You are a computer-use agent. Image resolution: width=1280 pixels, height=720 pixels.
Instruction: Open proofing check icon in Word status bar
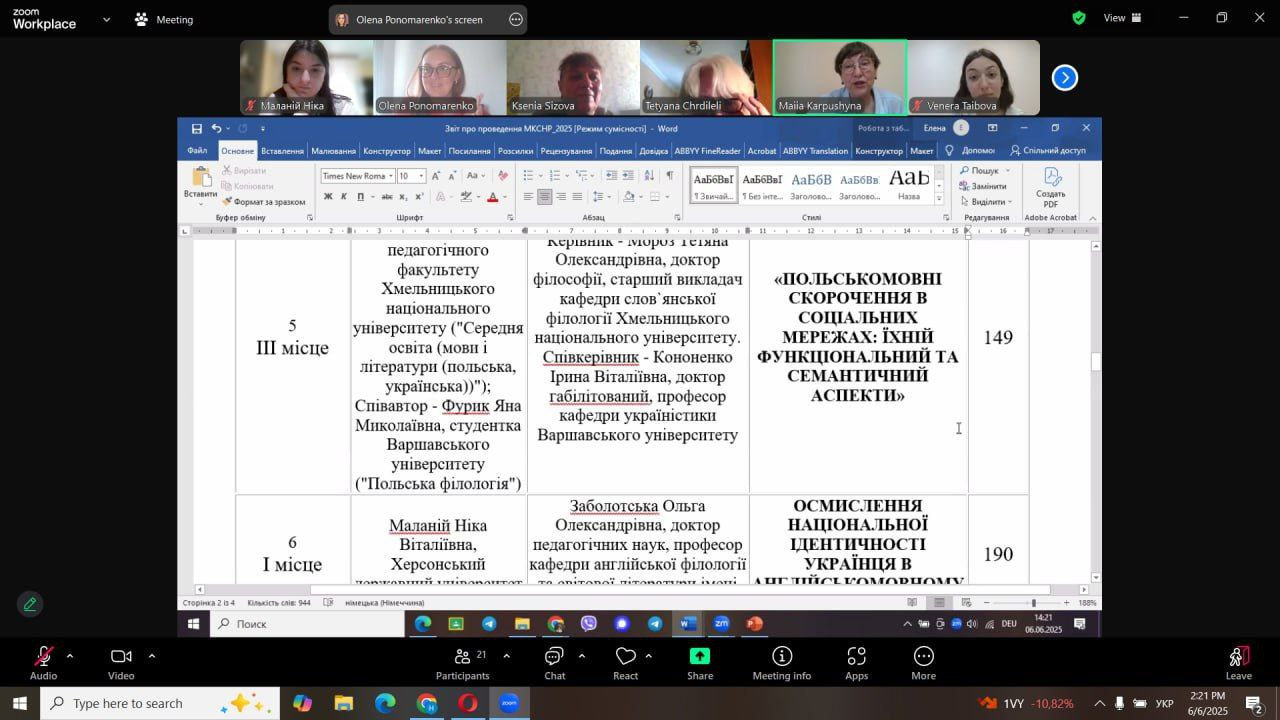[328, 603]
